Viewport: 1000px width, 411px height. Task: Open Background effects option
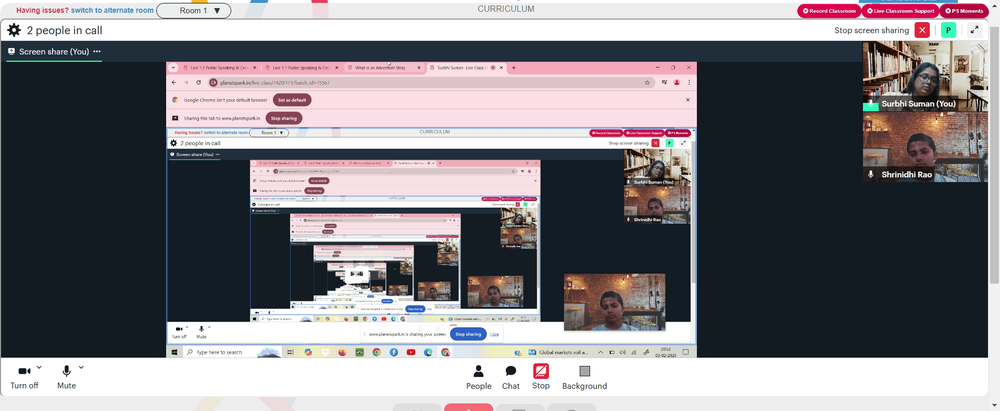pos(584,377)
